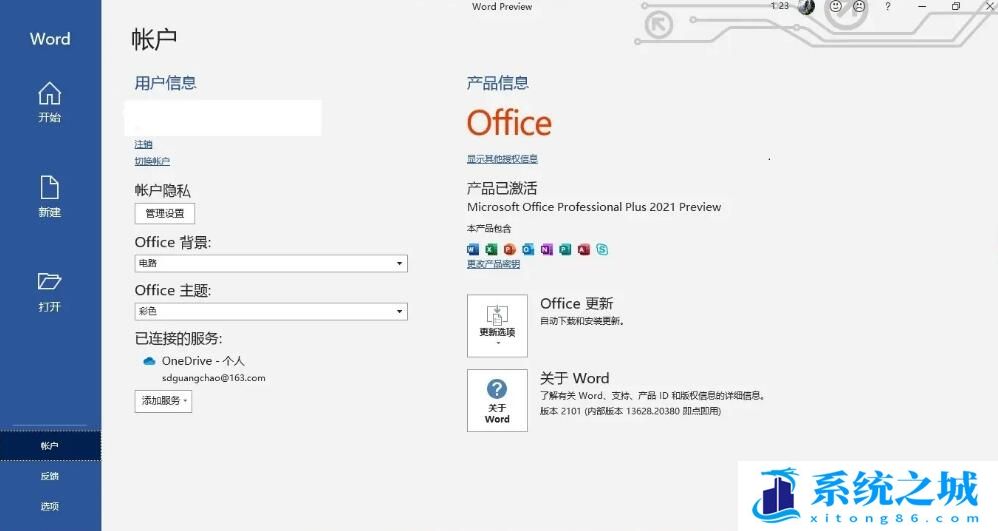Screen dimensions: 998x531
Task: Click the Office 更新 heading
Action: point(577,304)
